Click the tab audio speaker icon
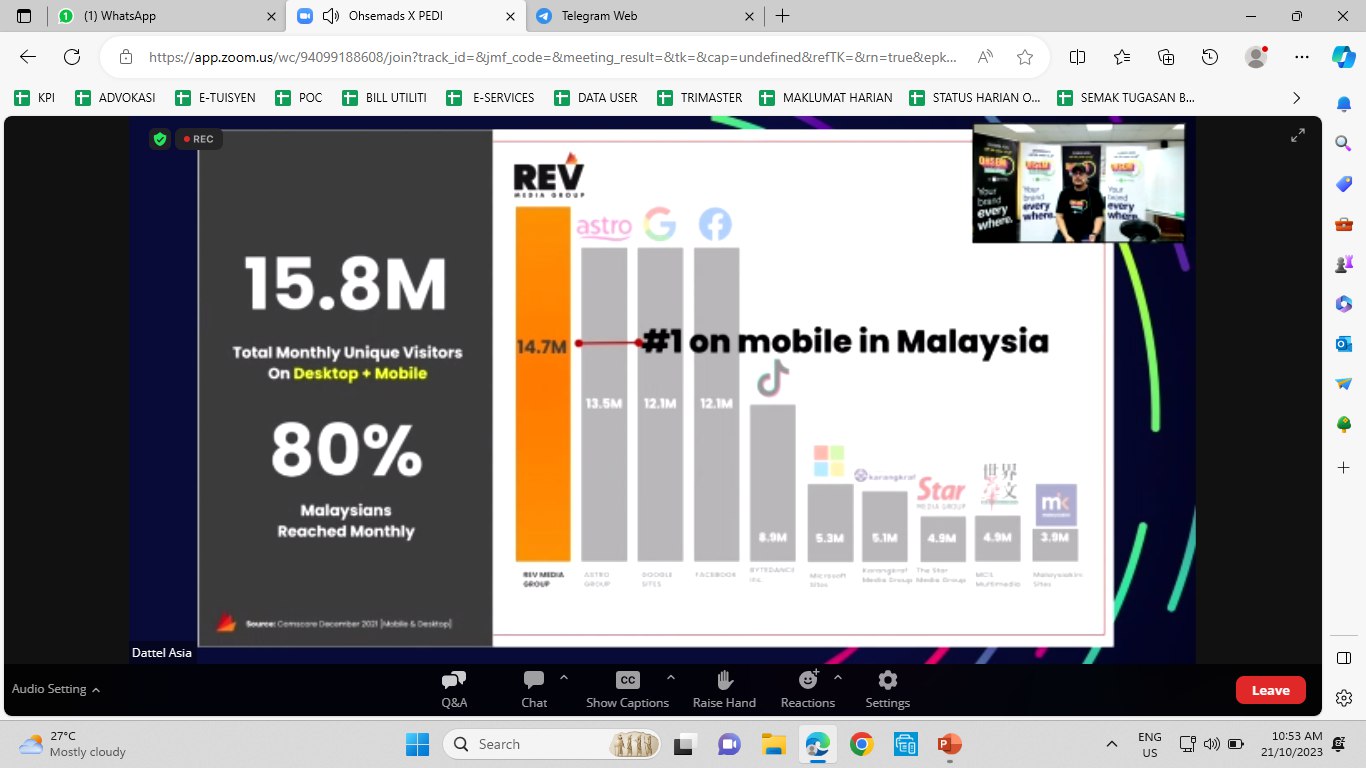1366x768 pixels. pos(331,16)
